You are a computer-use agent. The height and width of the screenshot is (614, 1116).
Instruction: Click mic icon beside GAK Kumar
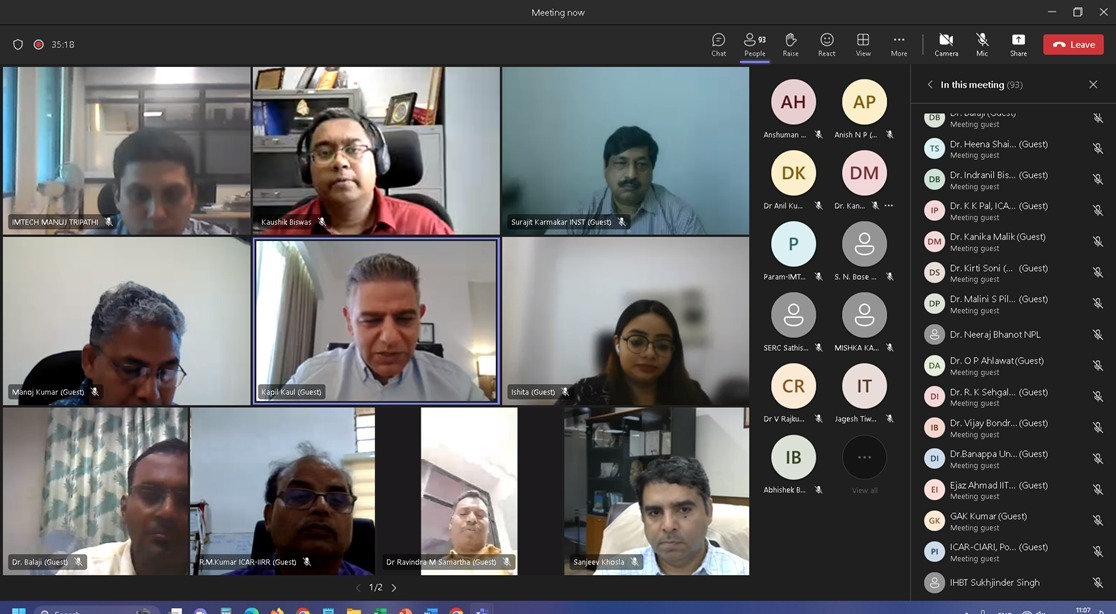tap(1097, 521)
